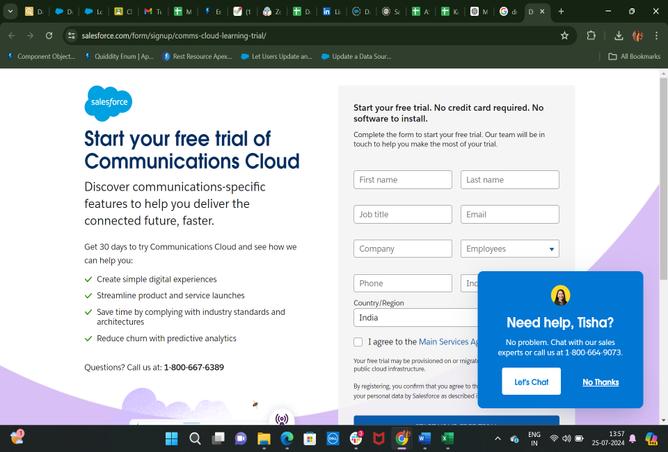Focus the Company field

[x=403, y=249]
